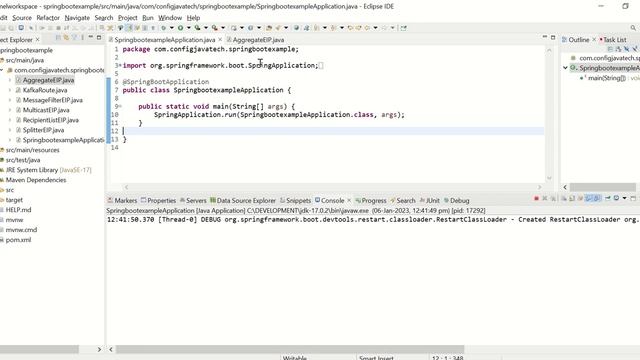Click Open Console icon in Console toolbar

click(616, 198)
